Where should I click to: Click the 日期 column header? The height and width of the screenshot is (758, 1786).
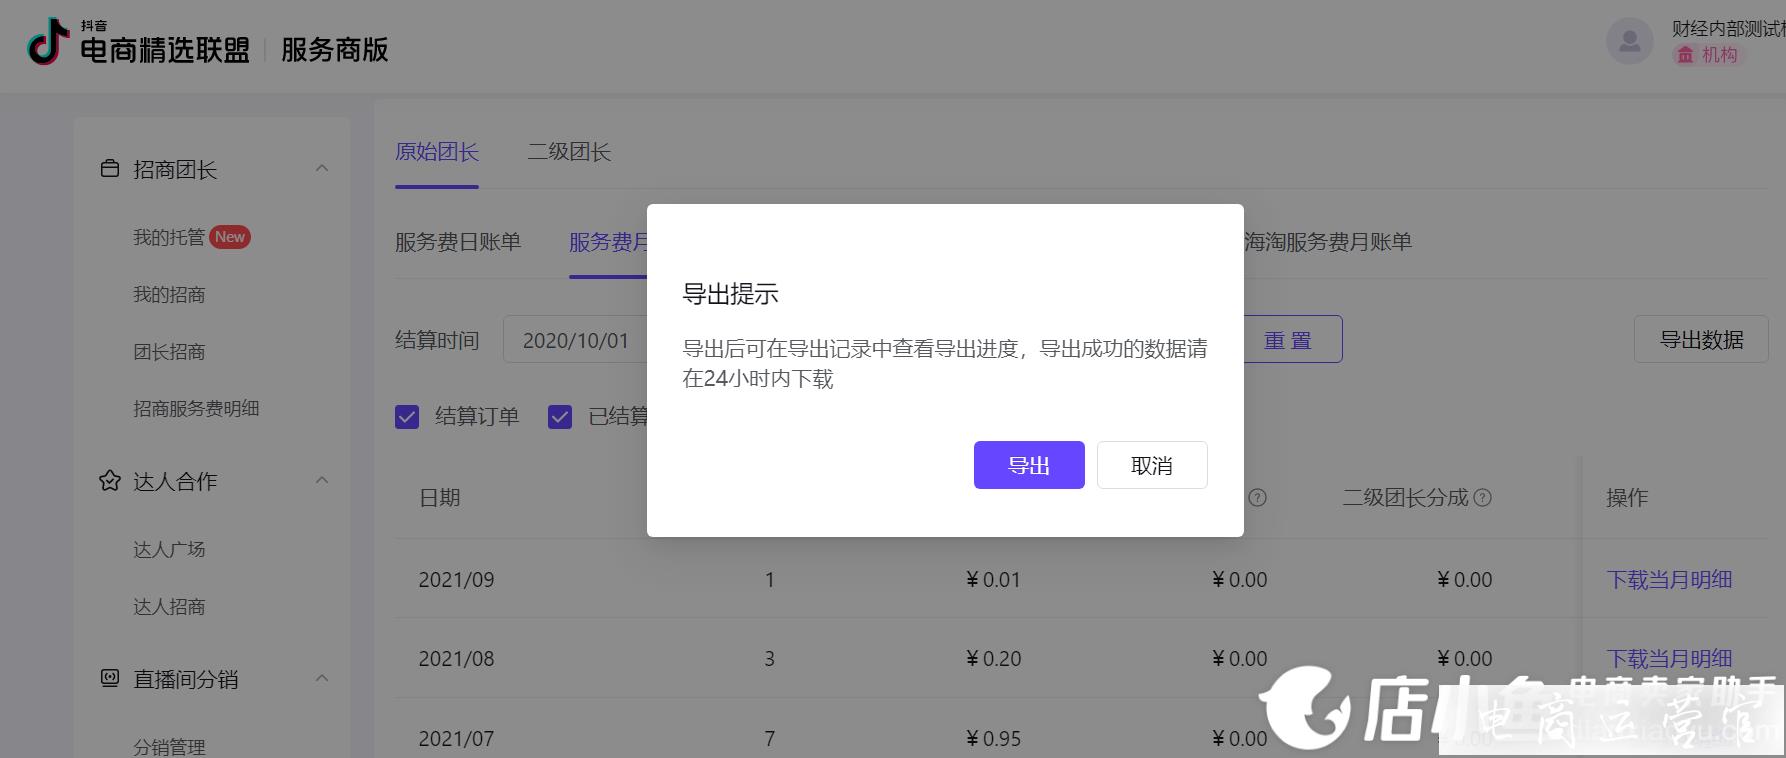coord(440,498)
